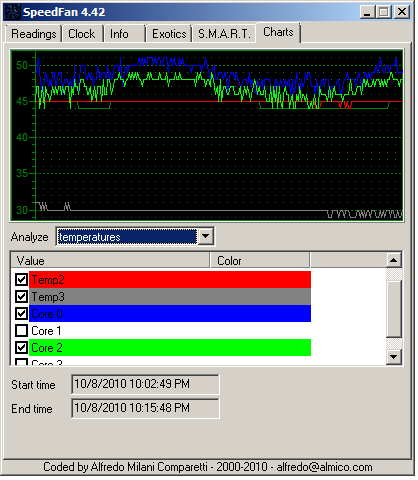Minimize the SpeedFan window
The image size is (418, 480).
point(368,12)
